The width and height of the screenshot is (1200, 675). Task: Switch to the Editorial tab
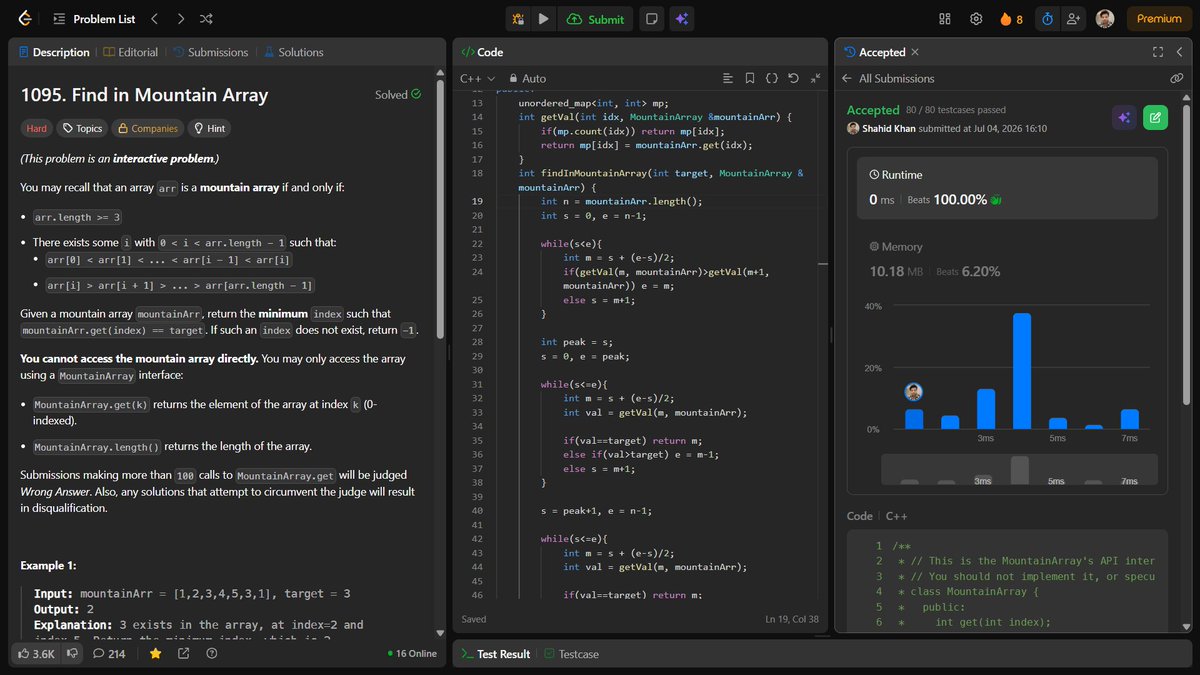point(130,52)
